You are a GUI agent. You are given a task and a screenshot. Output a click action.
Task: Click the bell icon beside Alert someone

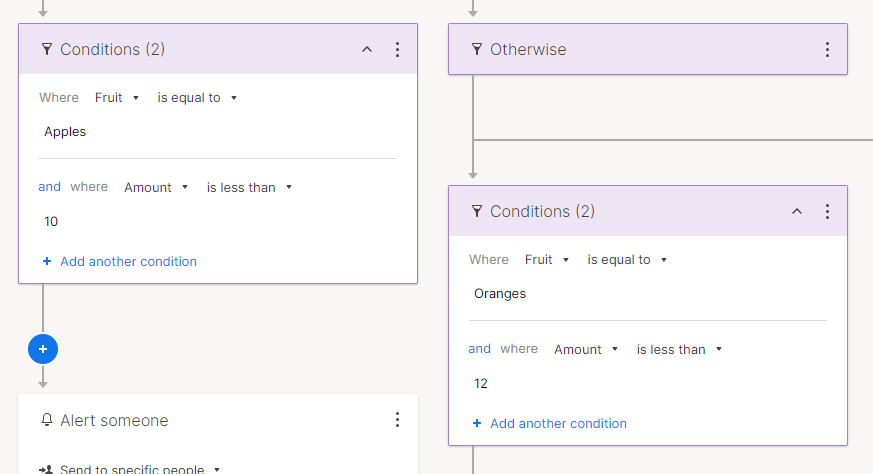click(x=47, y=420)
